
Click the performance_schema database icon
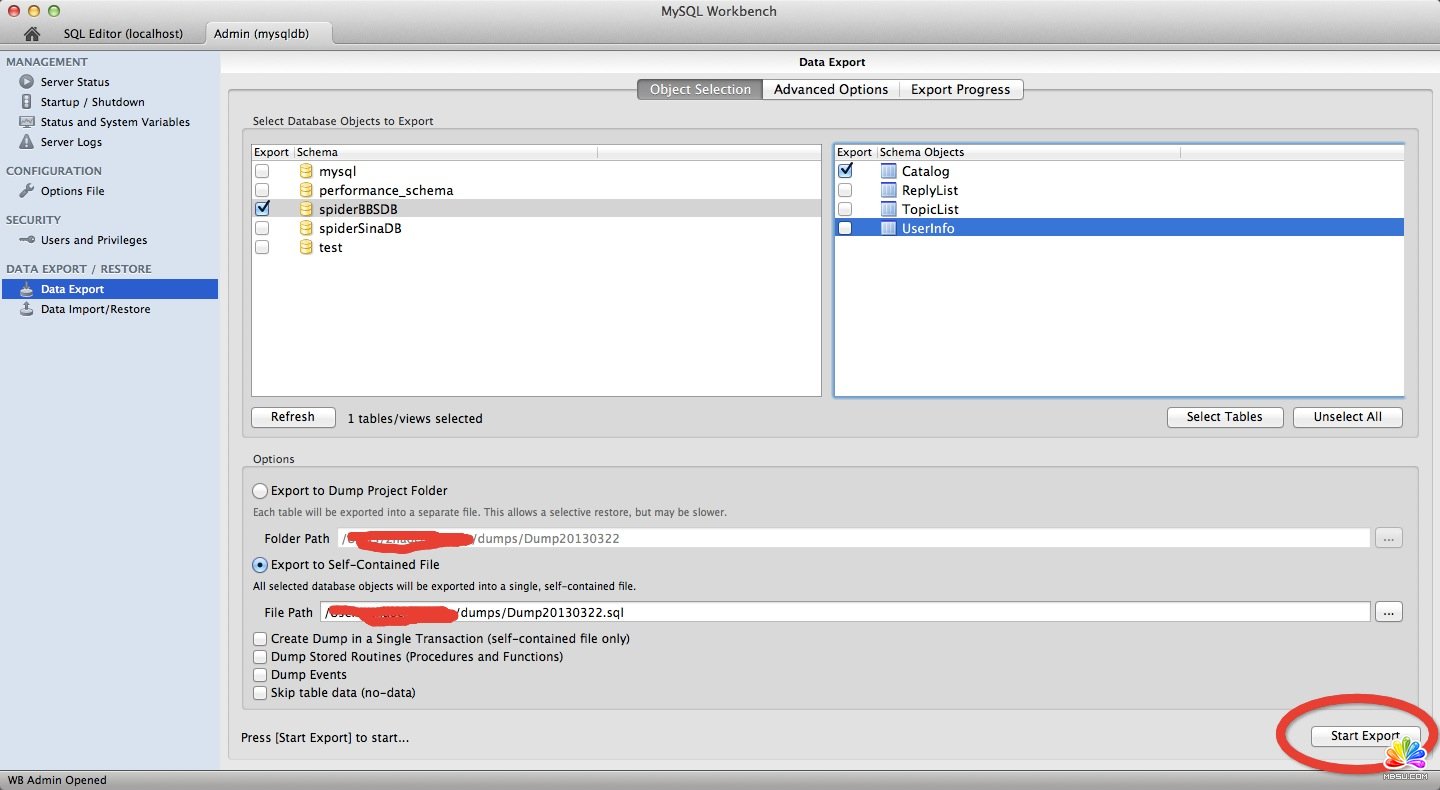point(306,190)
